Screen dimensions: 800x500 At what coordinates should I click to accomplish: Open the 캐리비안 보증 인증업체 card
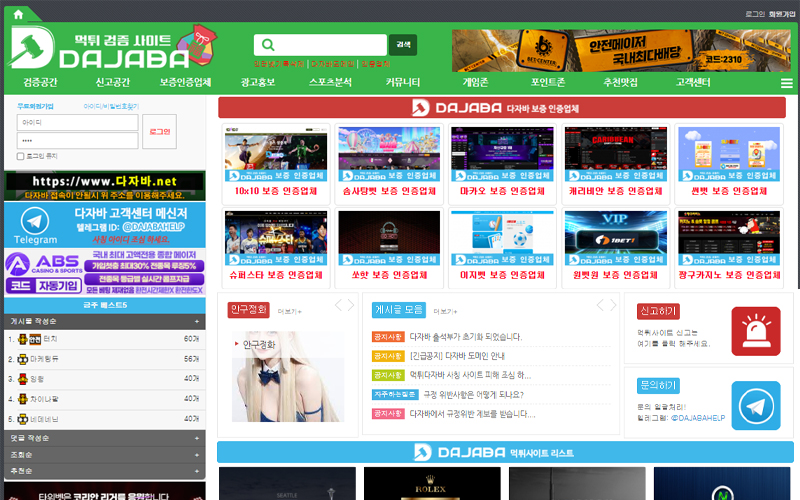click(x=615, y=163)
